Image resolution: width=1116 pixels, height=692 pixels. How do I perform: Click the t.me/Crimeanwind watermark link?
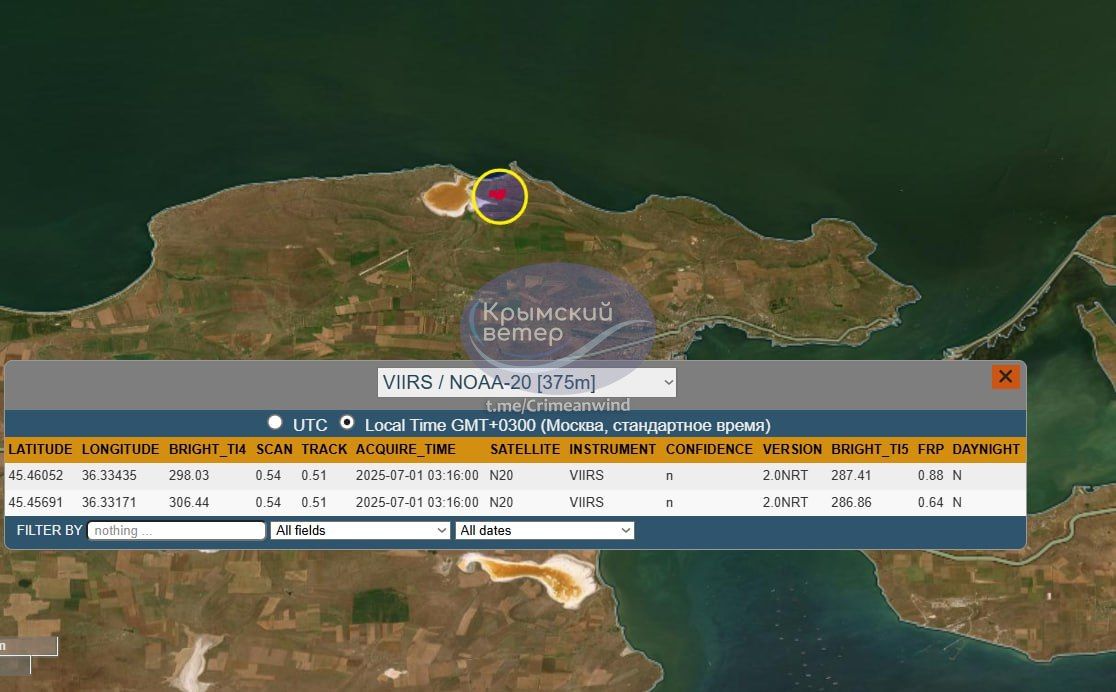coord(558,405)
